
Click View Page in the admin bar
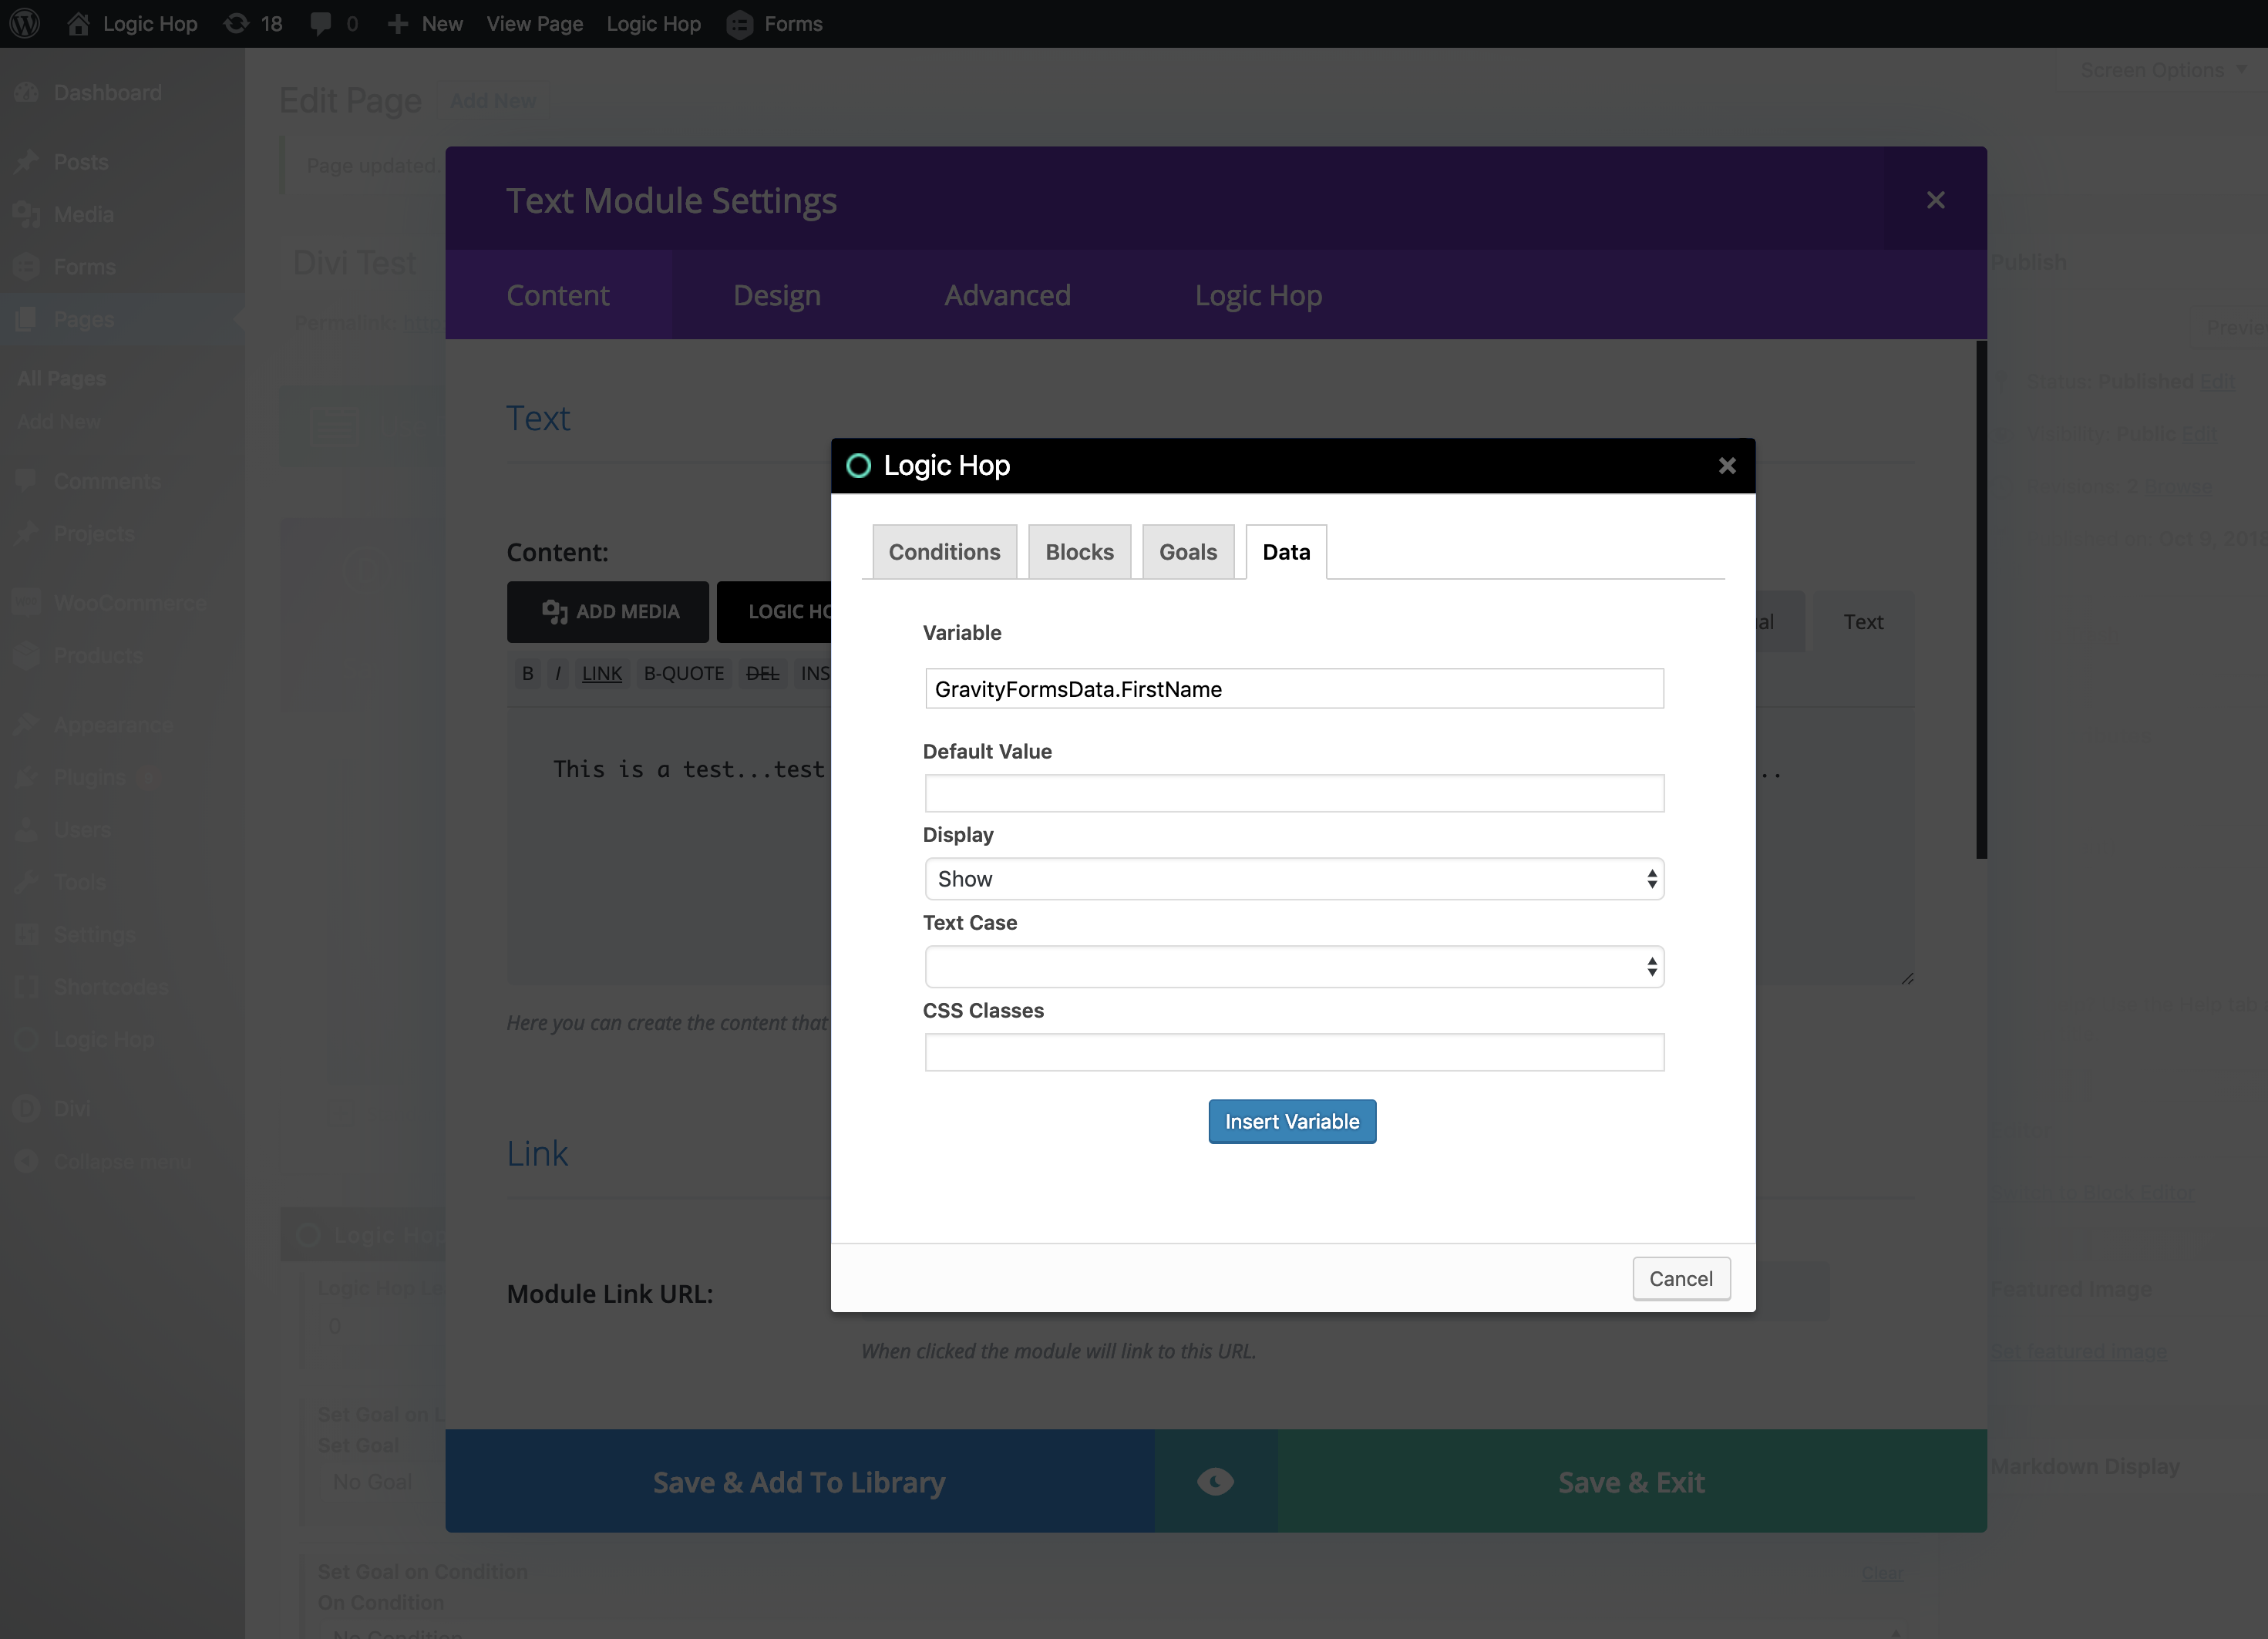pyautogui.click(x=534, y=23)
